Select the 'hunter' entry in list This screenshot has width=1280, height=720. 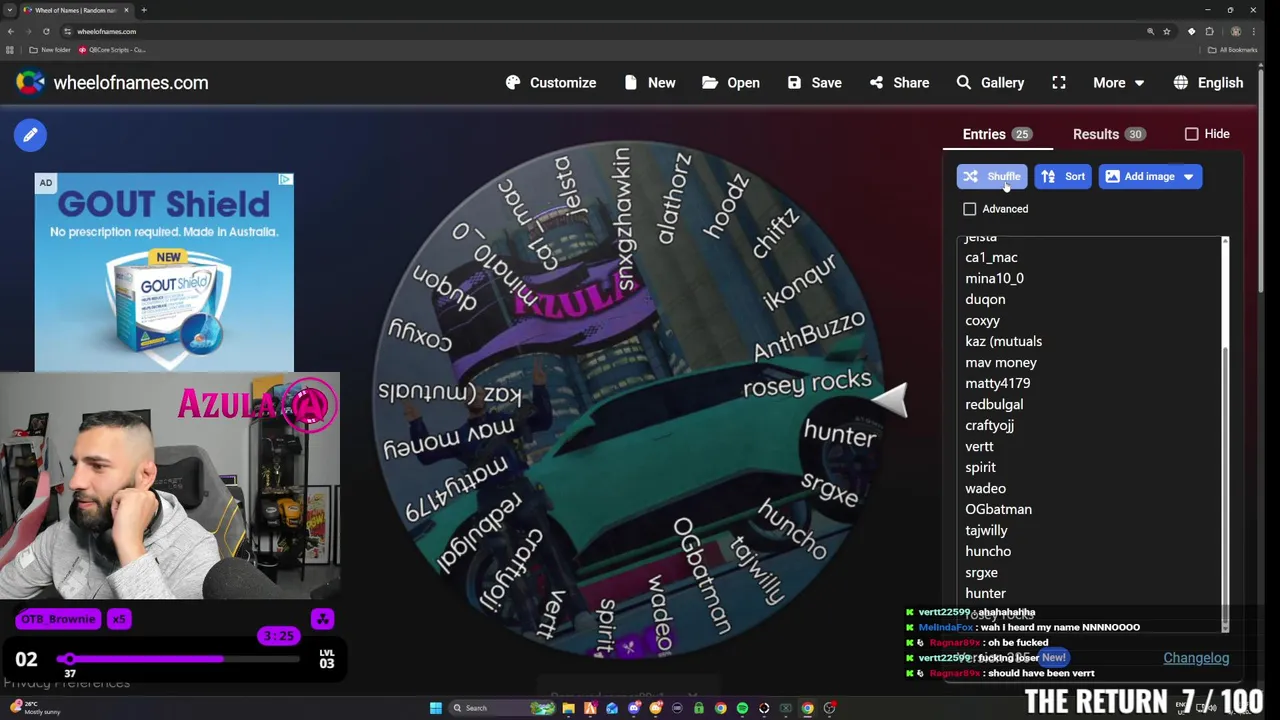coord(985,593)
